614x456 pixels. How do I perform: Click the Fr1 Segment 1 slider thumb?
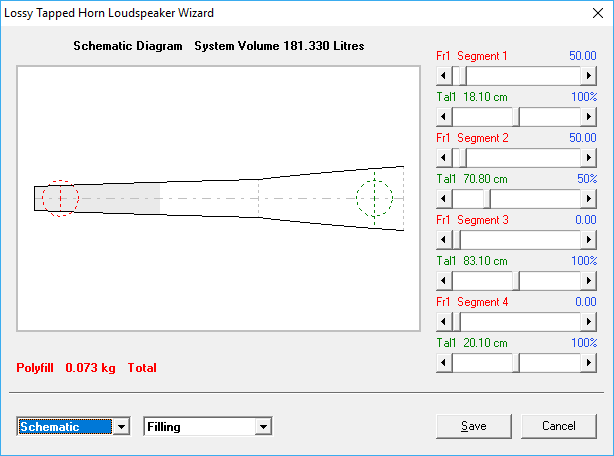pos(461,76)
